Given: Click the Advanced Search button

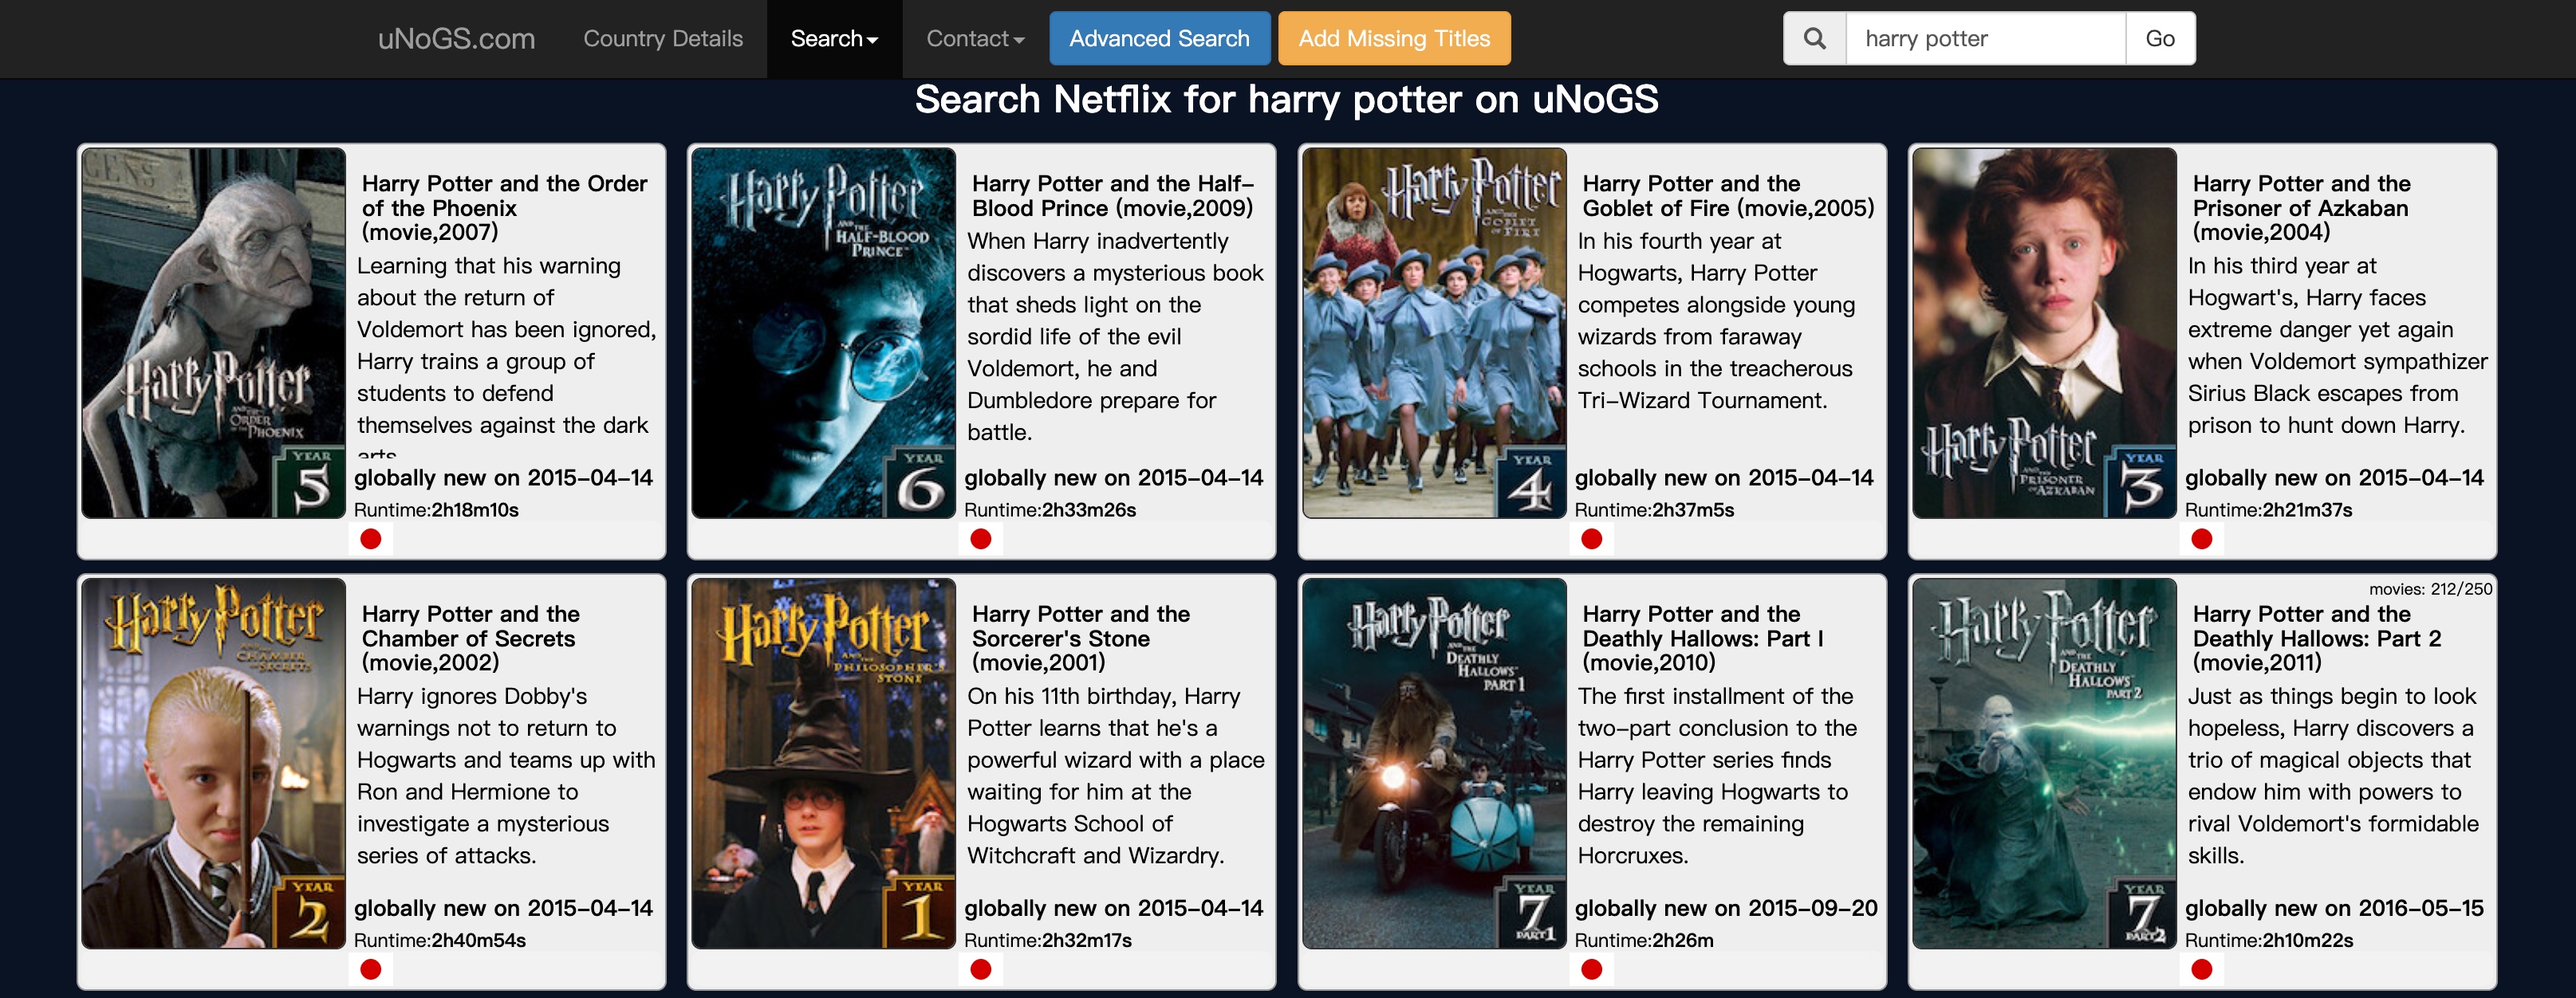Looking at the screenshot, I should (x=1159, y=38).
